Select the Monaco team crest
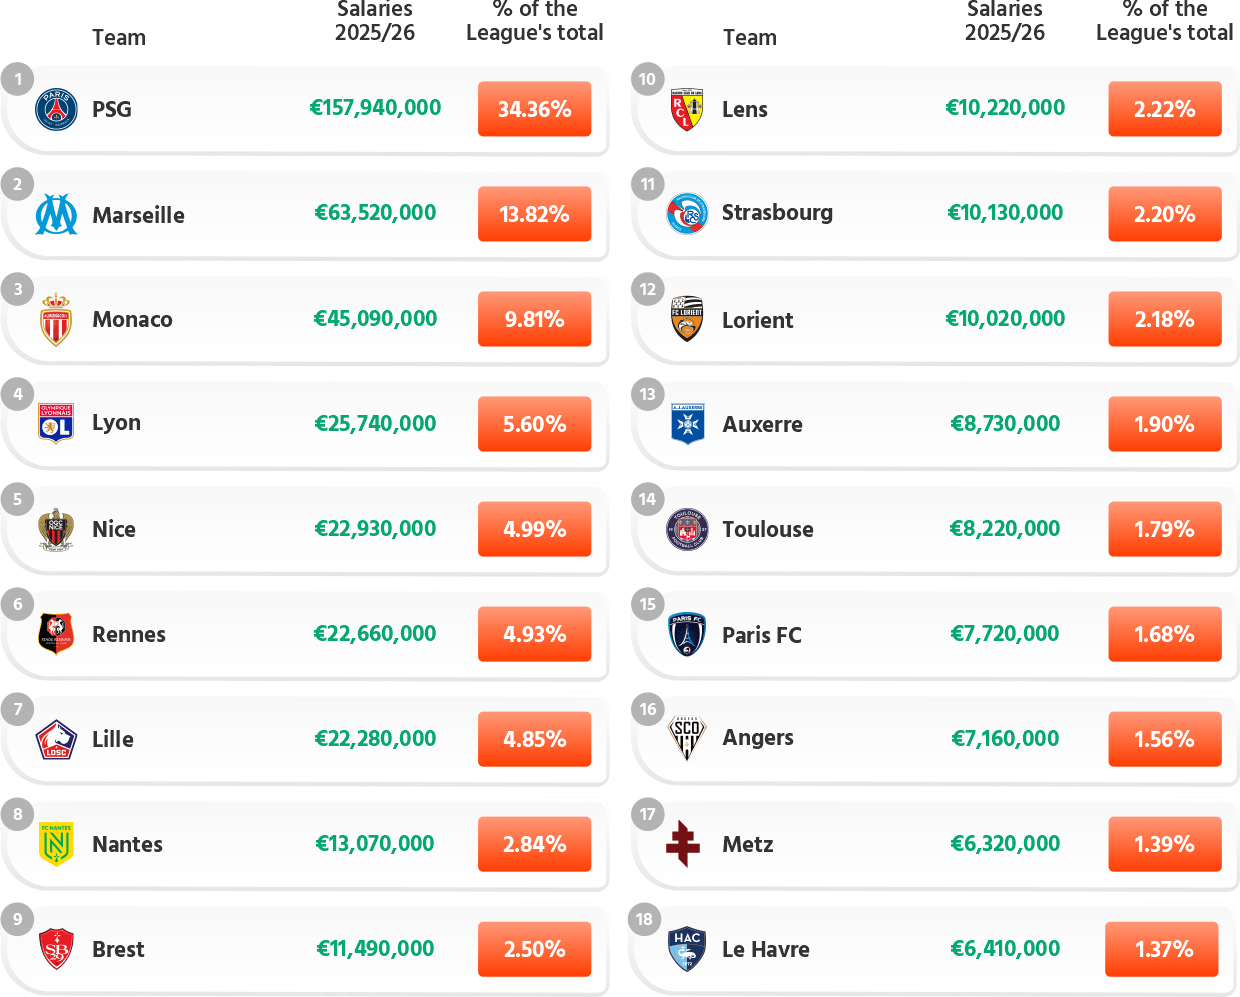 tap(56, 319)
